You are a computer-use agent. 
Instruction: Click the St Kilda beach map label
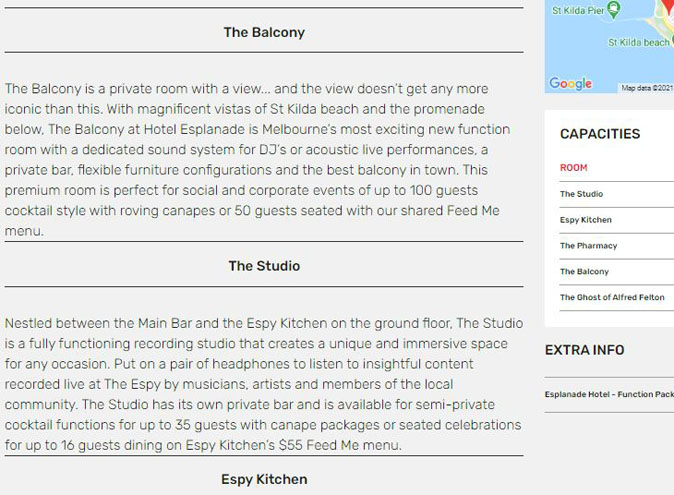pos(638,43)
